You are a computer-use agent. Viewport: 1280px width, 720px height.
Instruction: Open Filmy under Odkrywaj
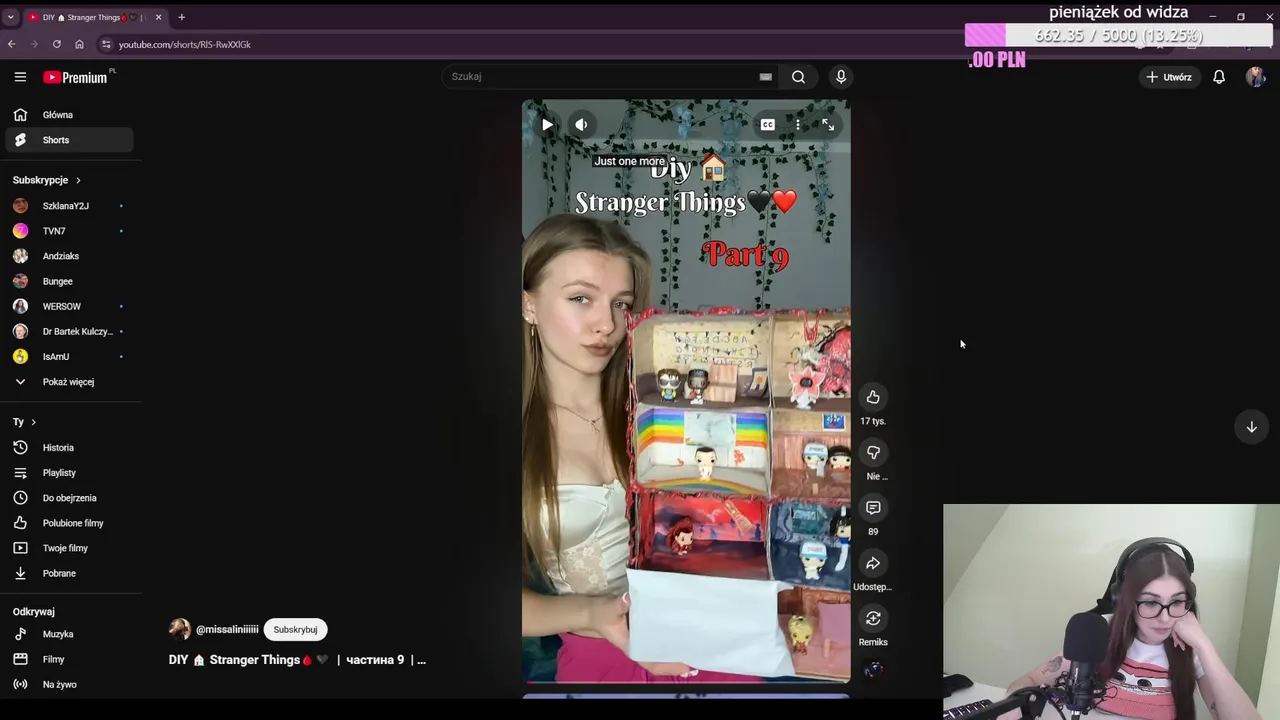pyautogui.click(x=69, y=659)
